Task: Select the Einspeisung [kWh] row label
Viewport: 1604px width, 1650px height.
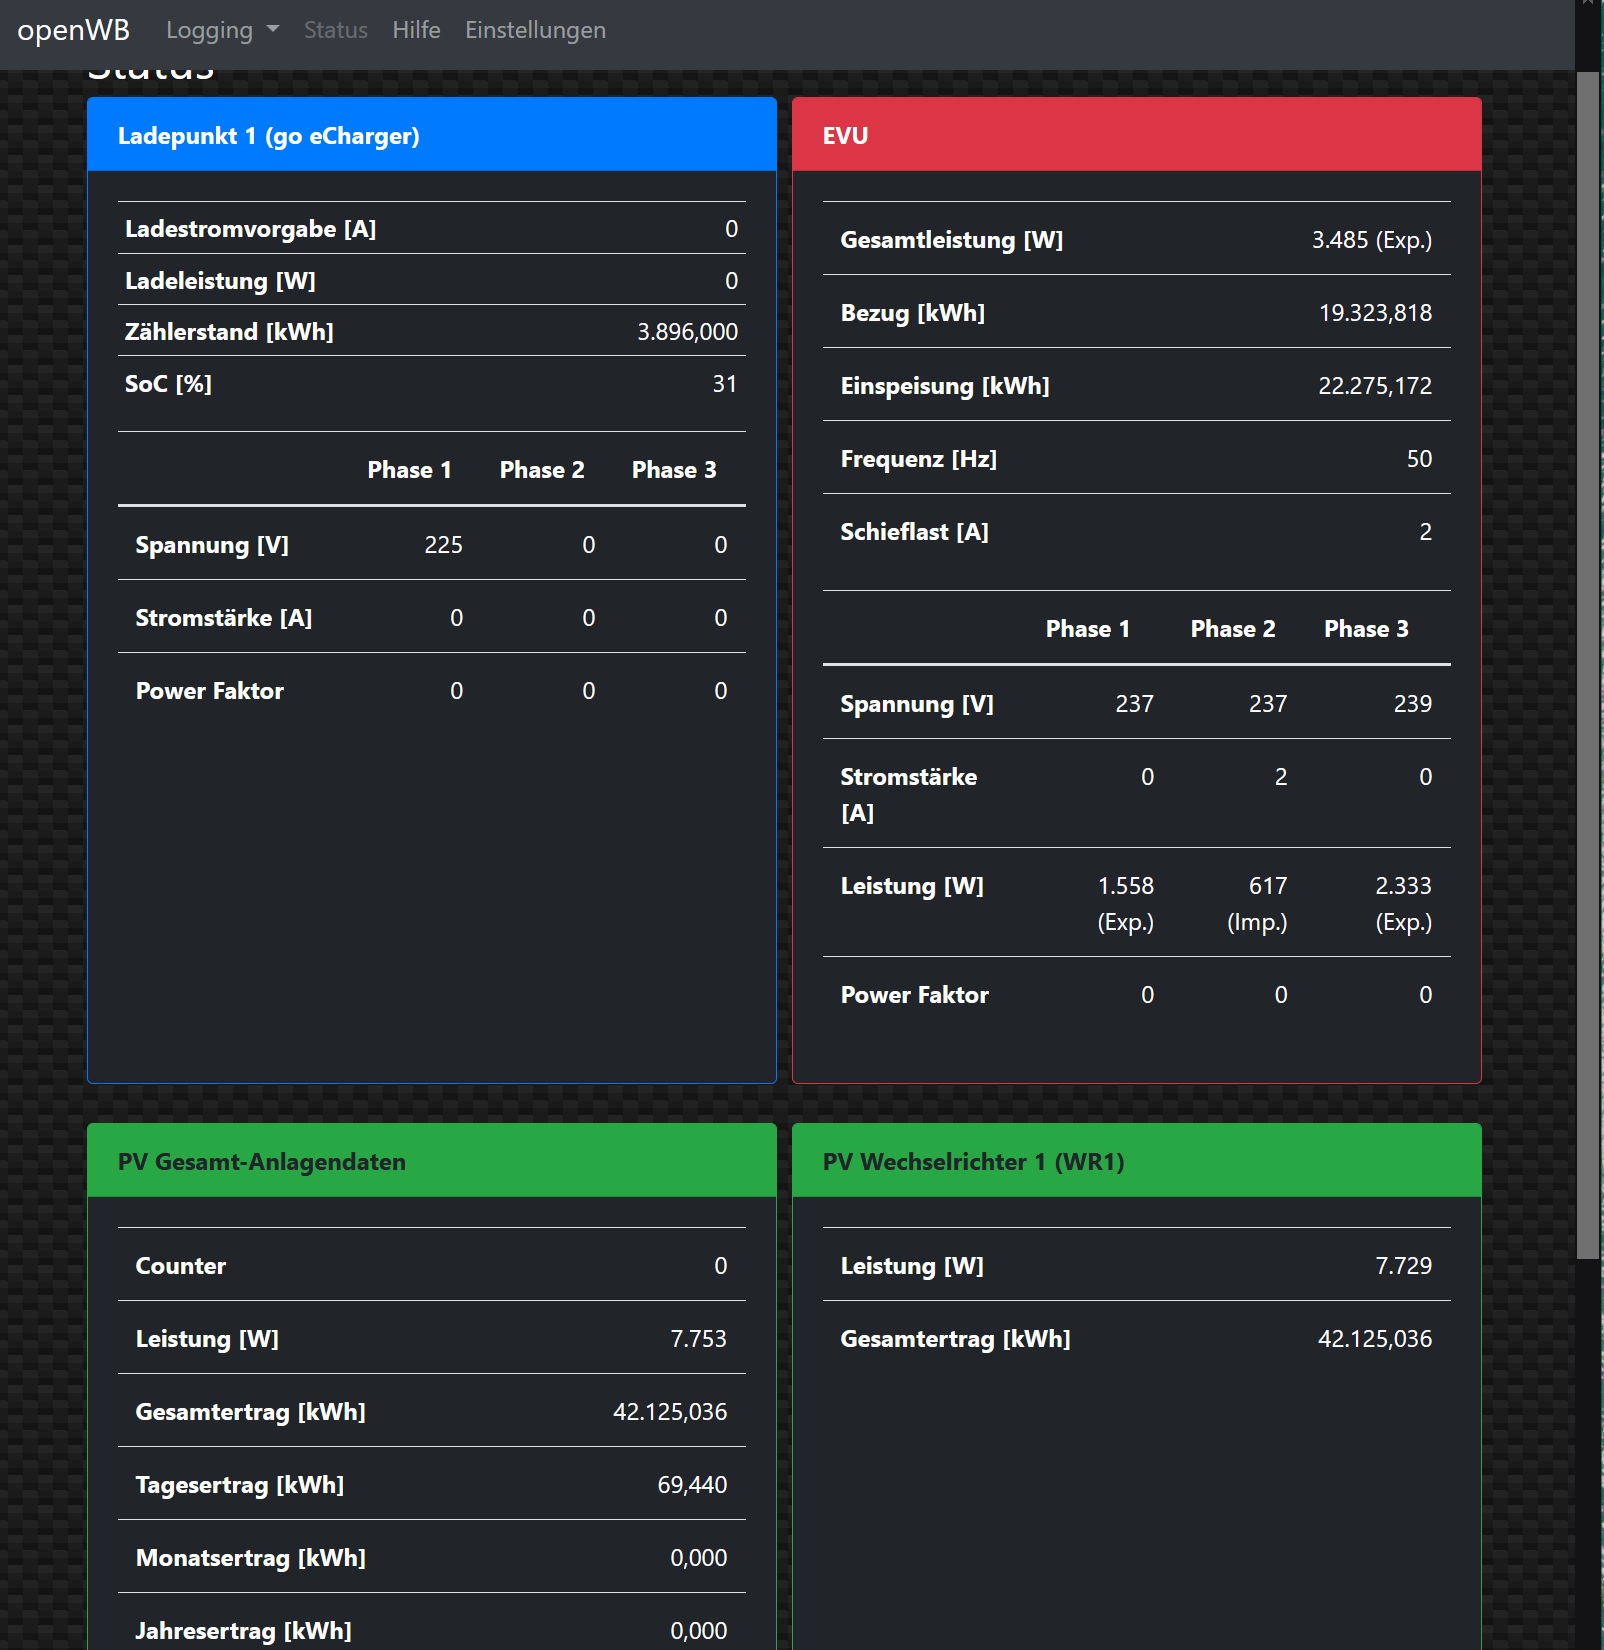Action: point(944,386)
